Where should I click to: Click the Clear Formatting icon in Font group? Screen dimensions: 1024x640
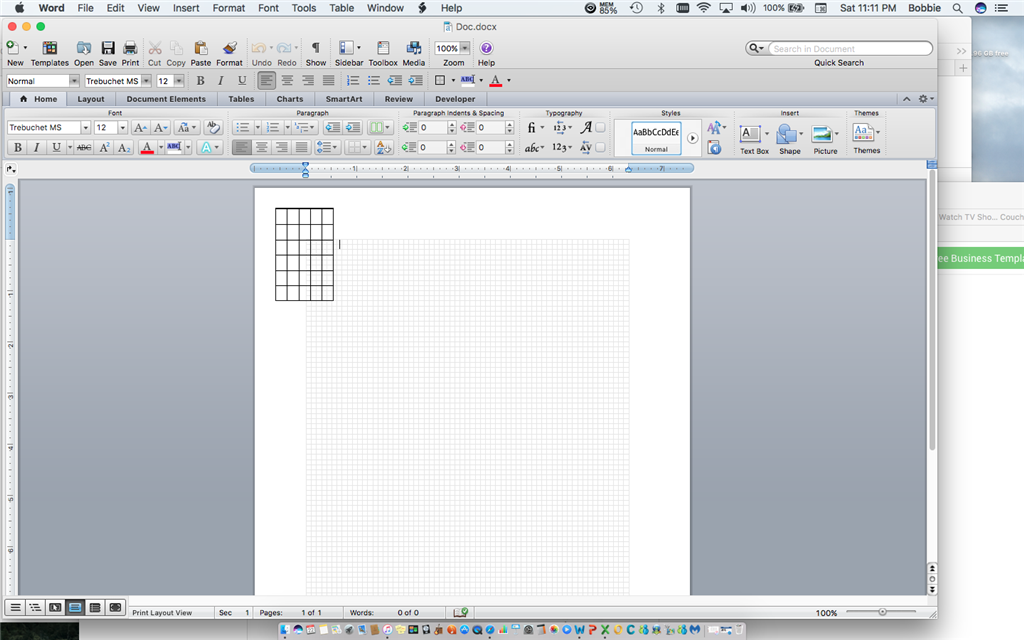pyautogui.click(x=212, y=128)
